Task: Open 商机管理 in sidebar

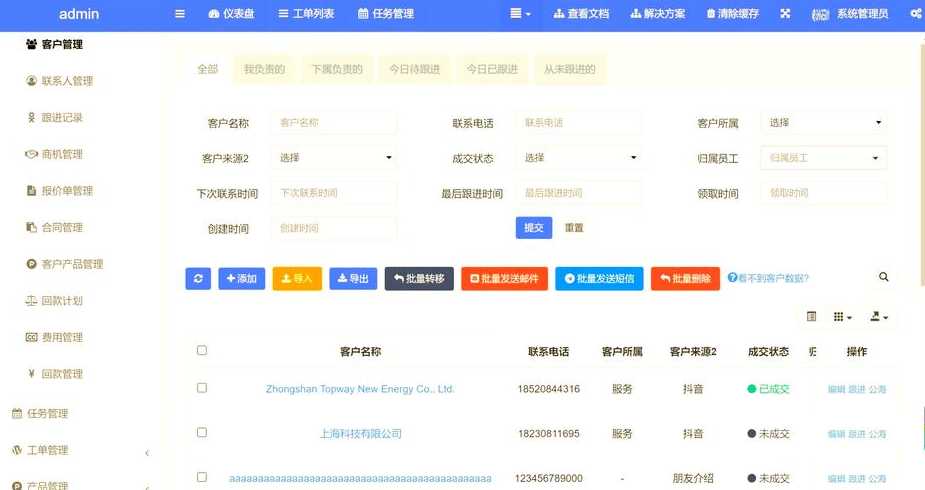Action: tap(54, 154)
